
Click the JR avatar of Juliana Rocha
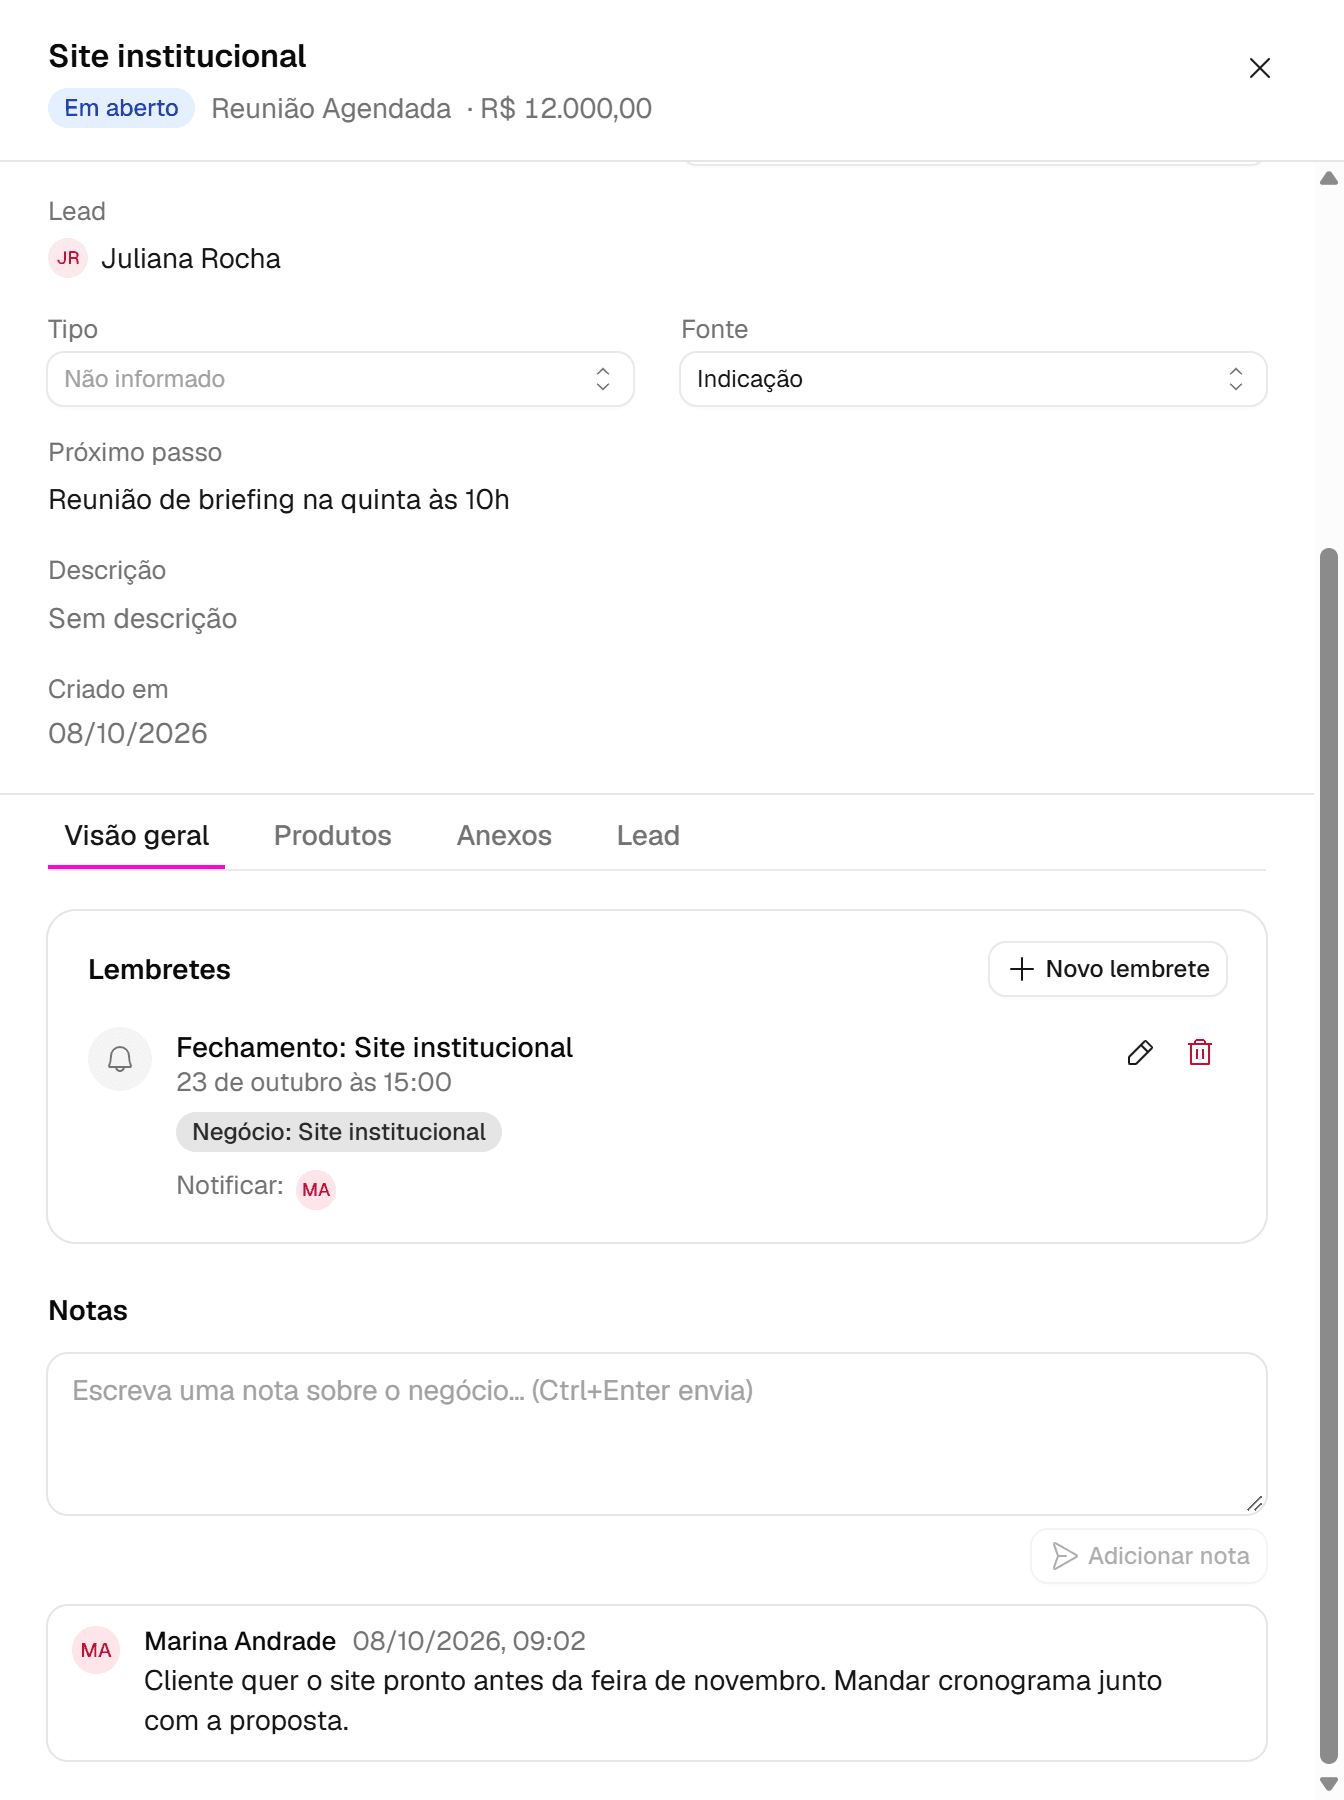tap(68, 258)
